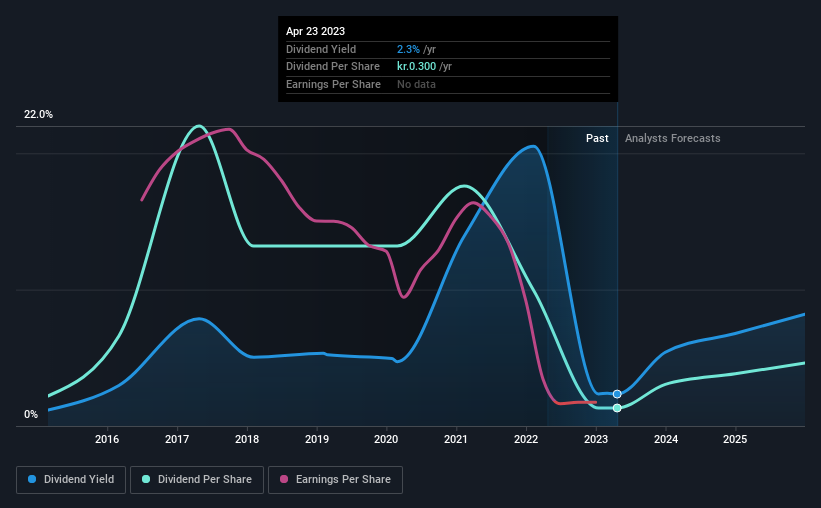Click the 2021 x-axis label
This screenshot has height=508, width=821.
[456, 439]
